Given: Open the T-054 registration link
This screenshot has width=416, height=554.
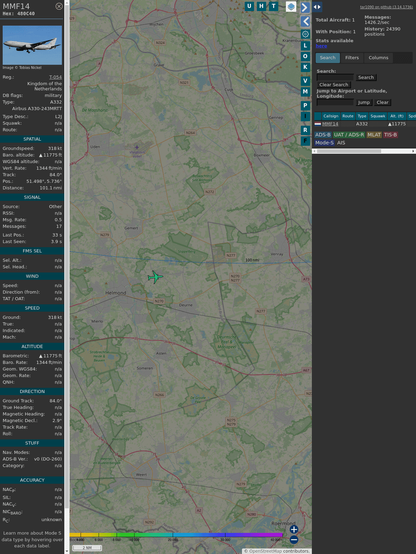Looking at the screenshot, I should tap(55, 77).
